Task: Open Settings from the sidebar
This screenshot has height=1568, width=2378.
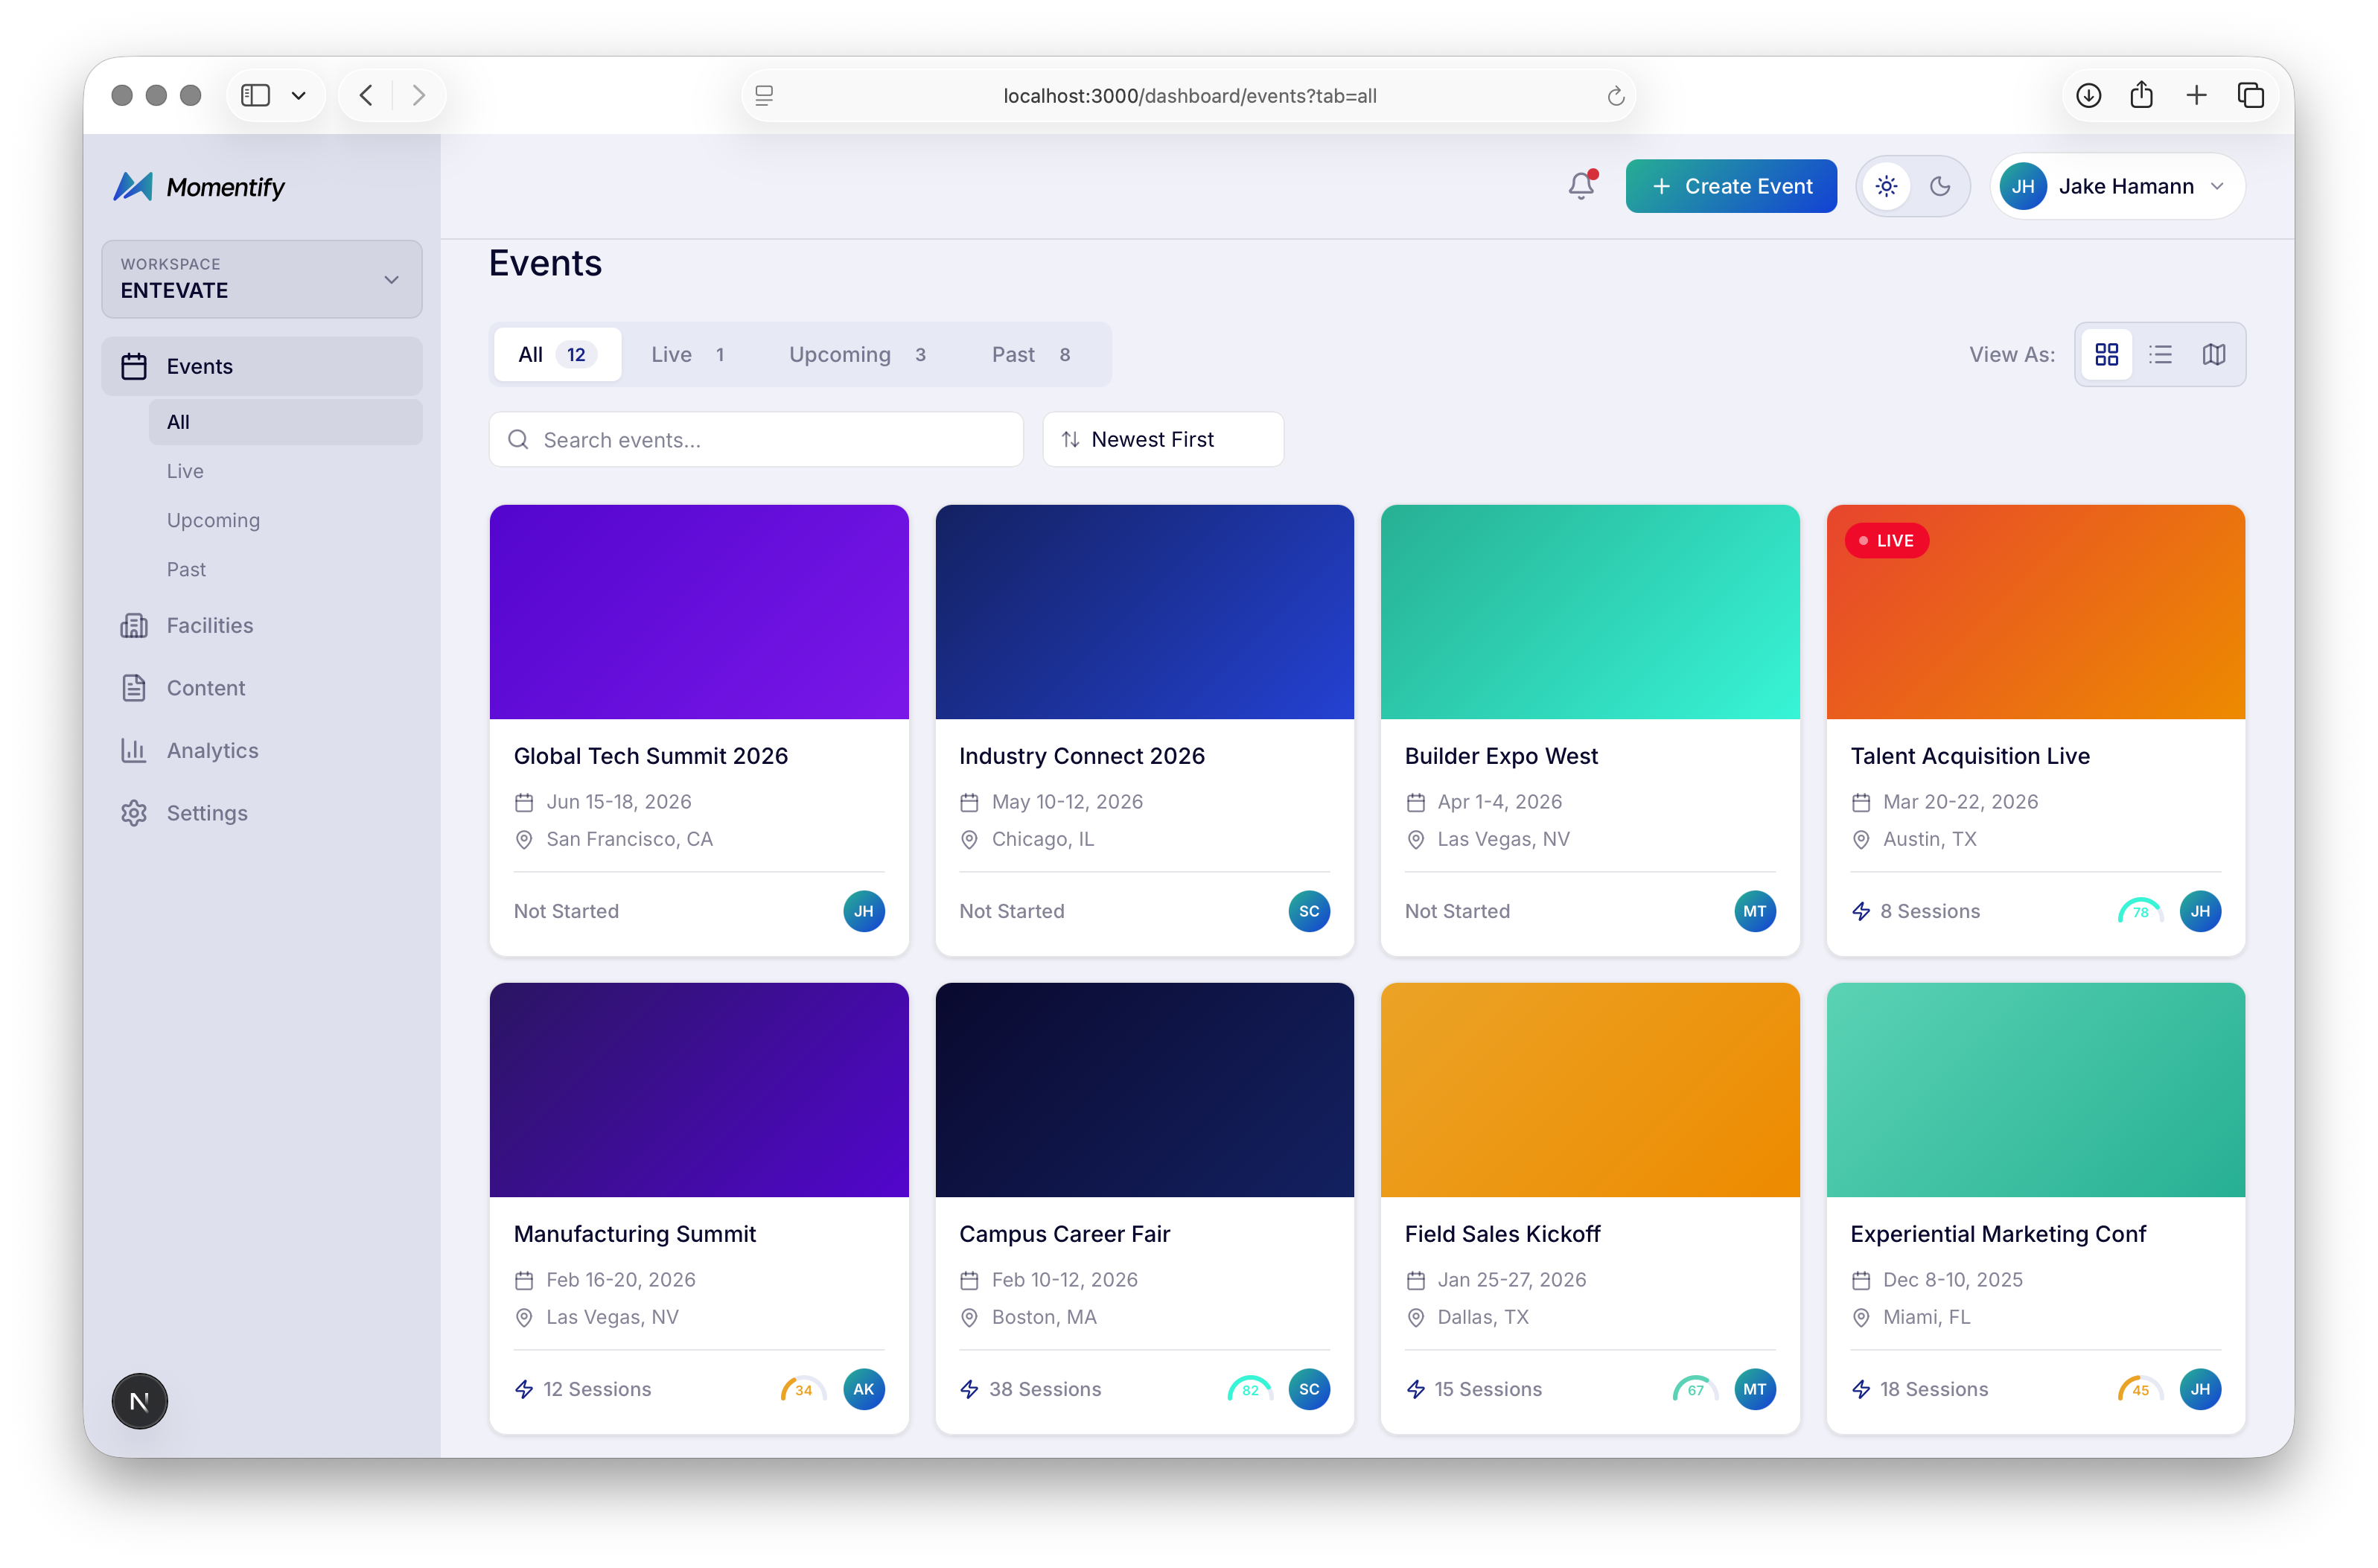Action: point(206,813)
